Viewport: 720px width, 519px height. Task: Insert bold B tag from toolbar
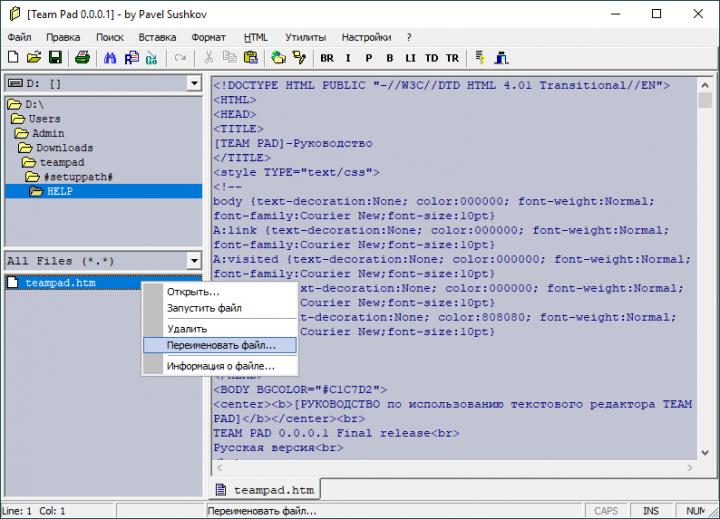point(390,58)
